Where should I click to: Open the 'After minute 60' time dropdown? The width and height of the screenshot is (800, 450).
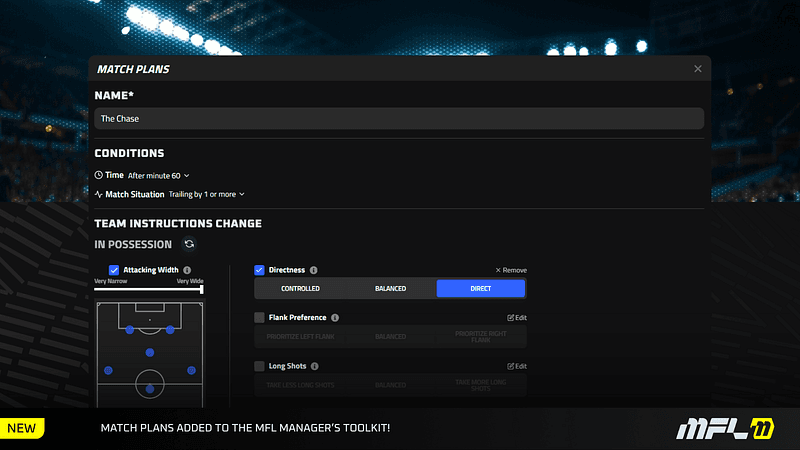158,175
